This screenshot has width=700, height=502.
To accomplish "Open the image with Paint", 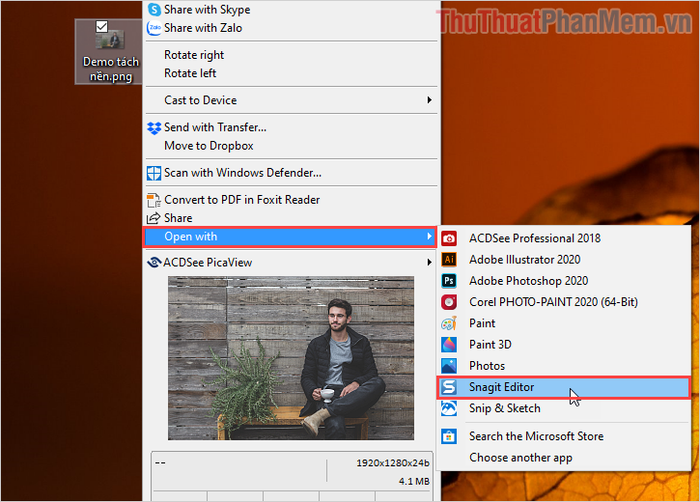I will pos(564,323).
